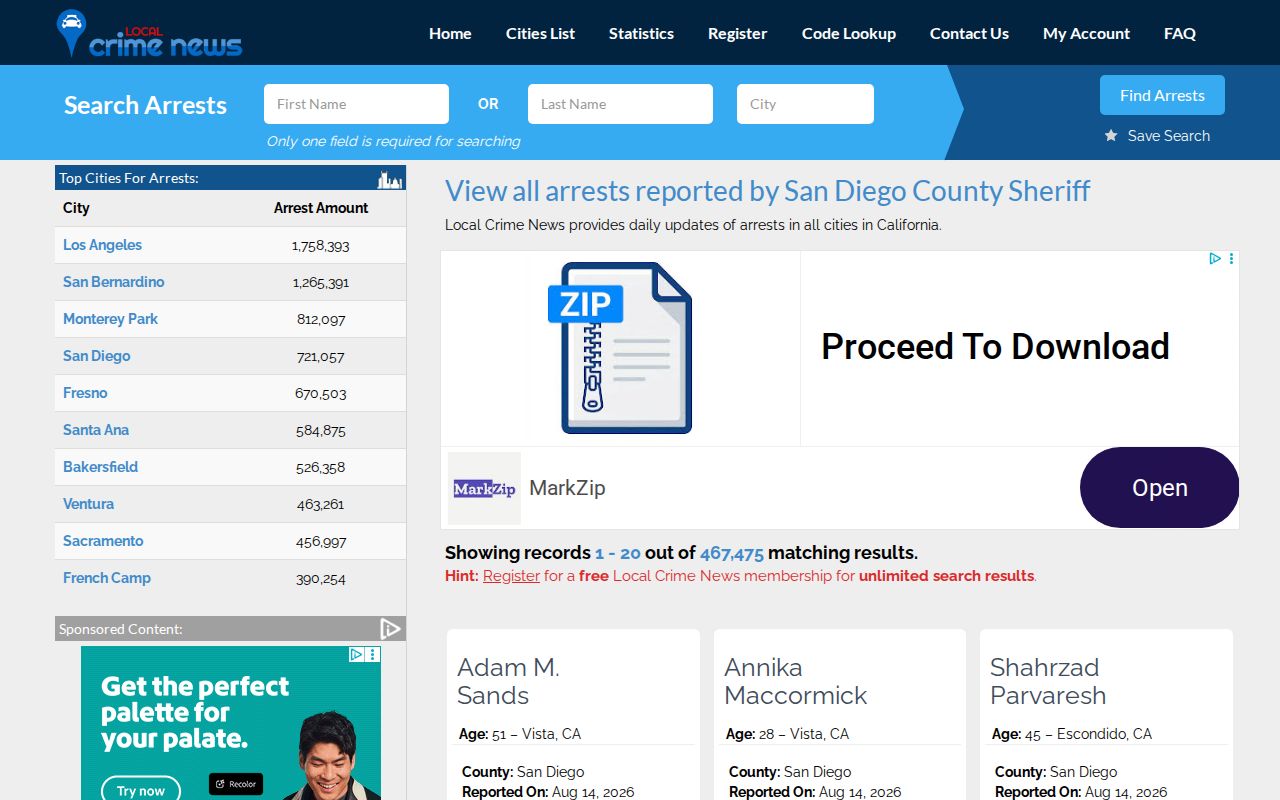Click the AdChoices icon on palette ad

click(356, 654)
